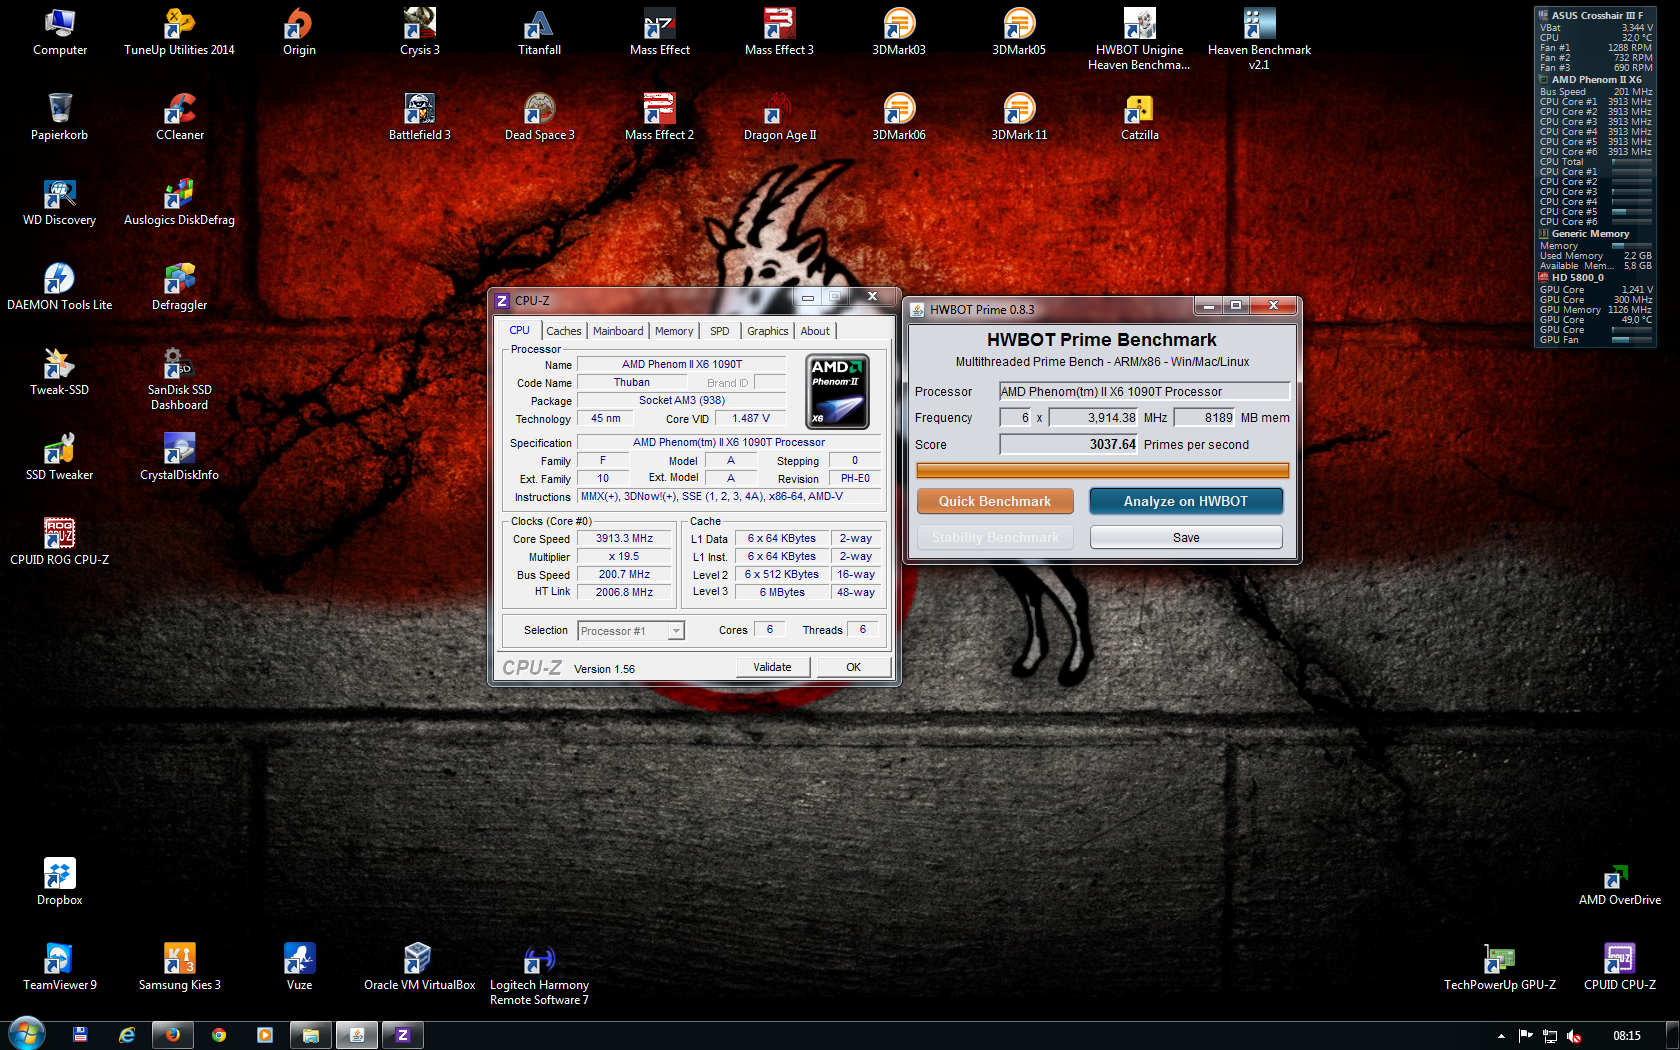Open the About tab in CPU-Z
The height and width of the screenshot is (1050, 1680).
[815, 331]
